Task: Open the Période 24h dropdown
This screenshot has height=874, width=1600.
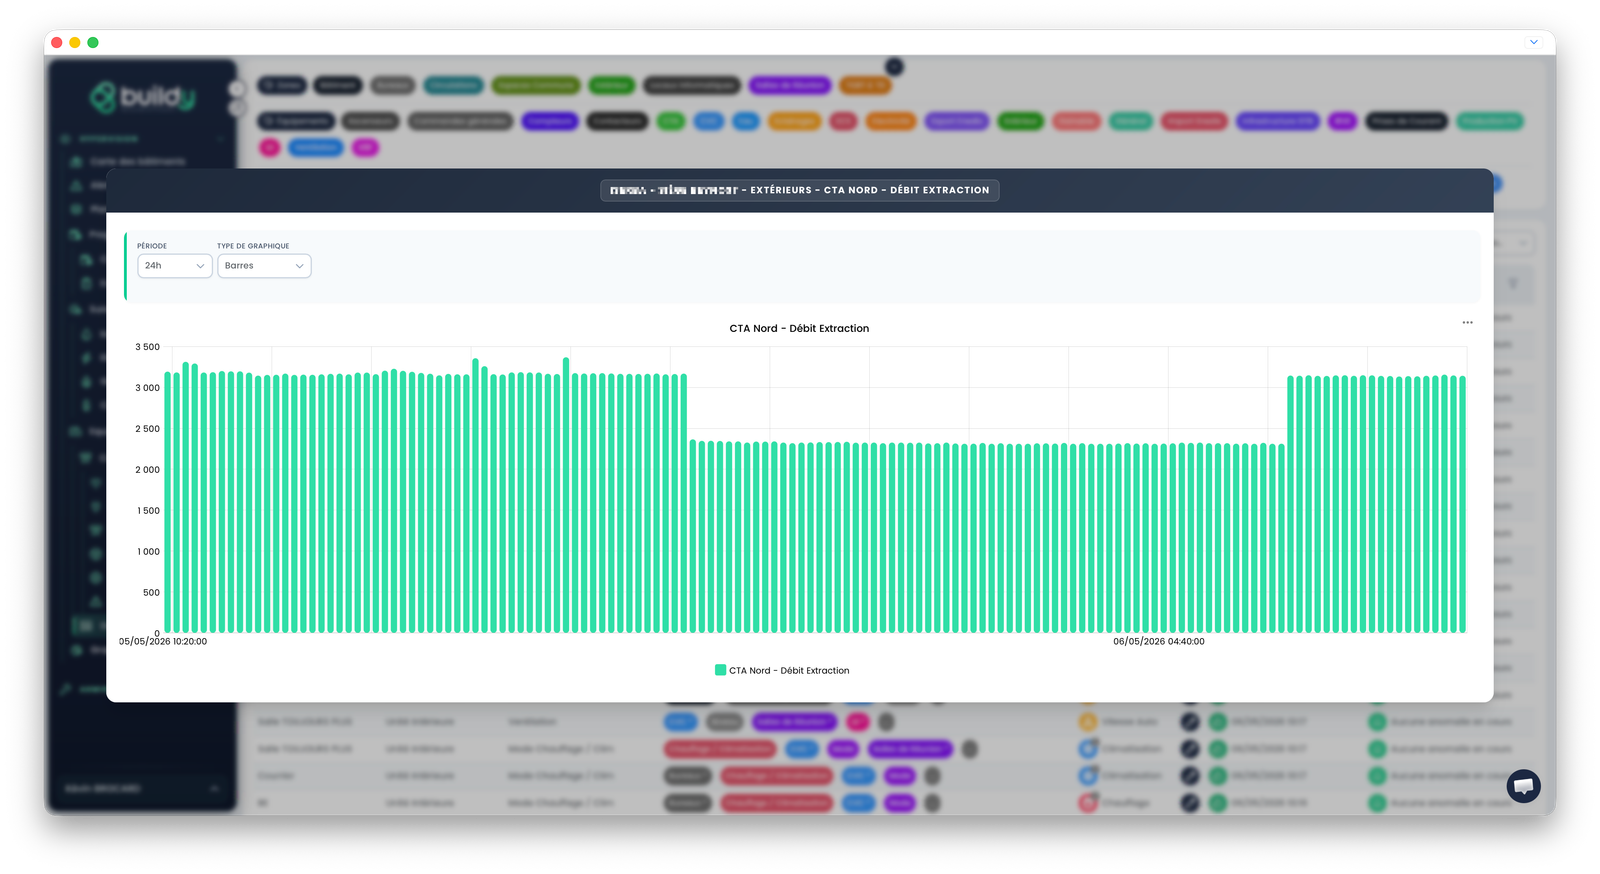Action: point(174,266)
